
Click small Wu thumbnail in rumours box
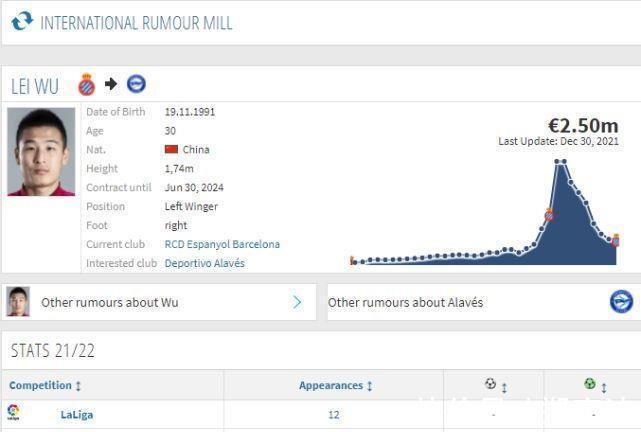point(18,302)
